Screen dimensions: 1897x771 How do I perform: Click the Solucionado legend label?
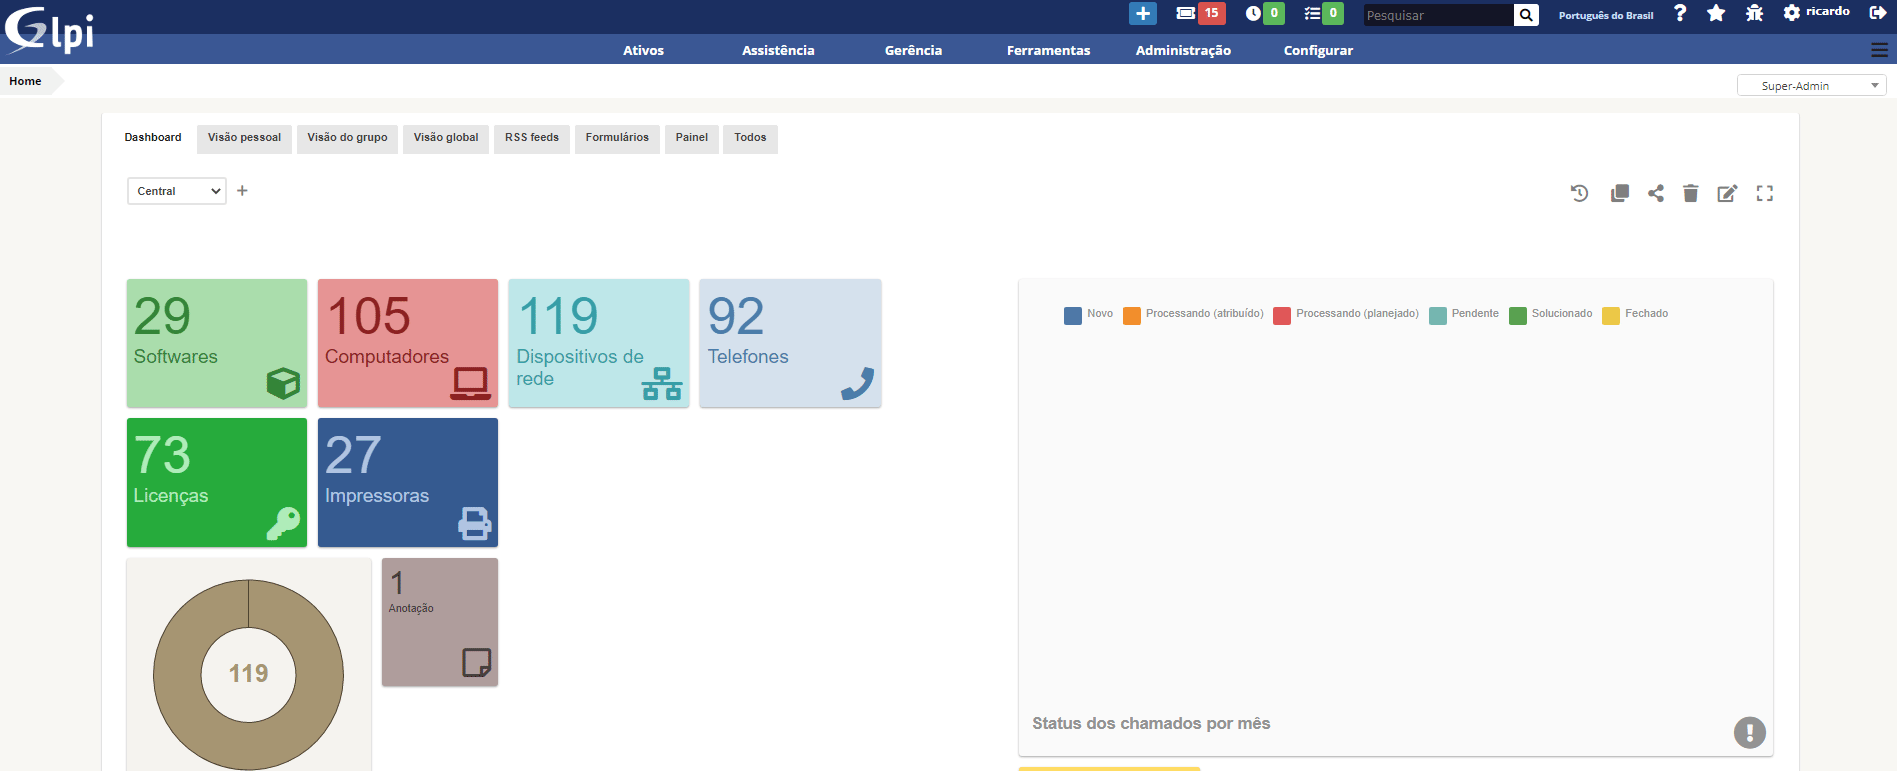pos(1562,314)
